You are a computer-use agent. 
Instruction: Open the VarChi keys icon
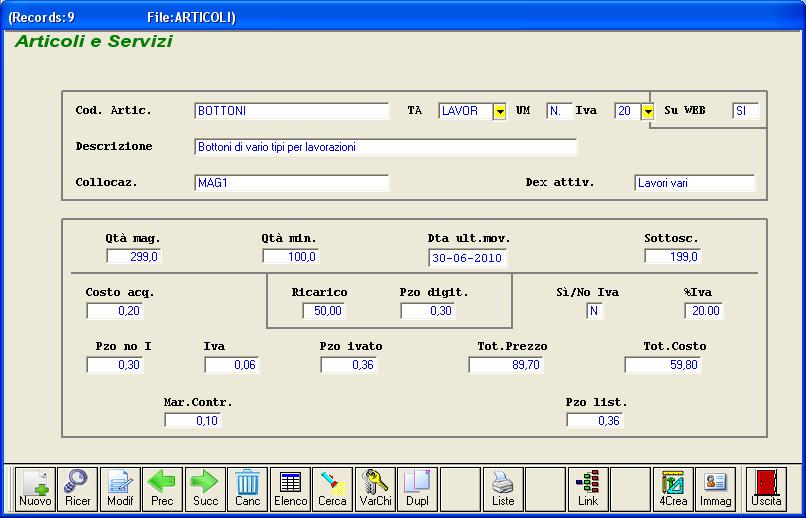tap(375, 489)
